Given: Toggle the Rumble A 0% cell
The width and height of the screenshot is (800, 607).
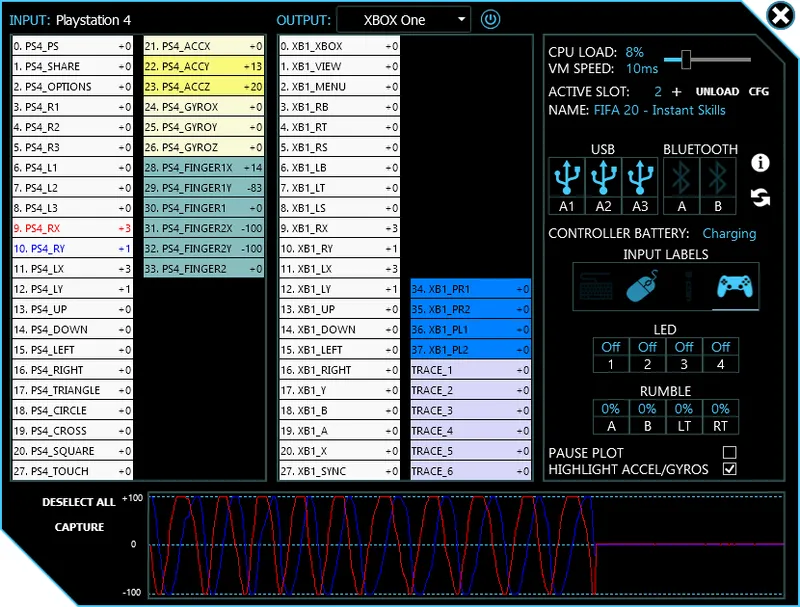Looking at the screenshot, I should tap(609, 408).
